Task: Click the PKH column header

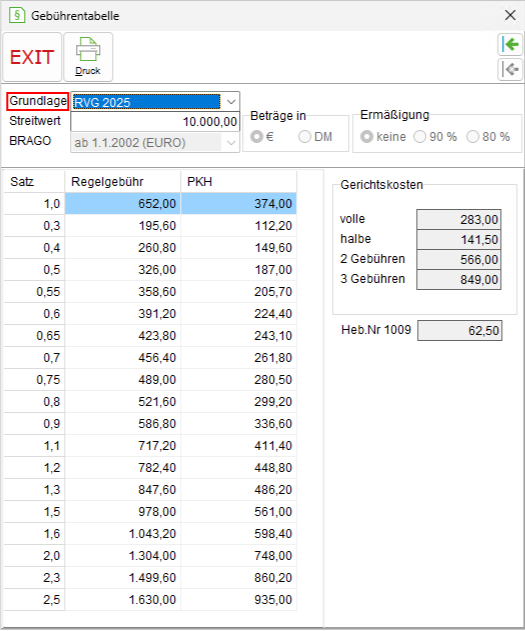Action: click(x=239, y=182)
